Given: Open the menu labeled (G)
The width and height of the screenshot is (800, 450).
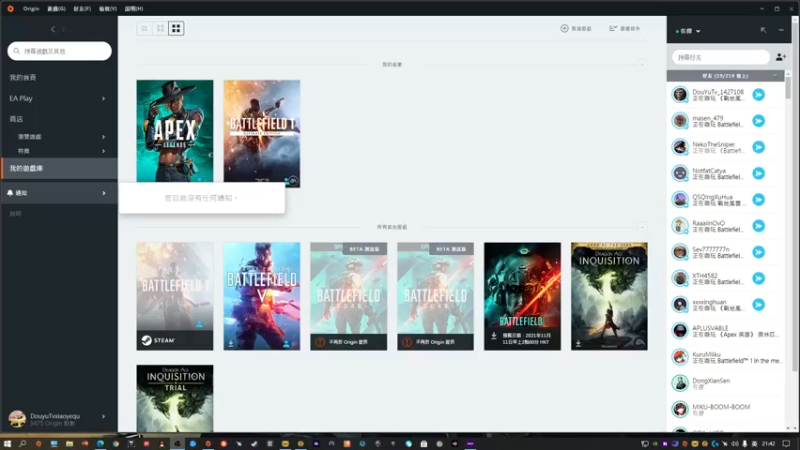Looking at the screenshot, I should tap(56, 9).
